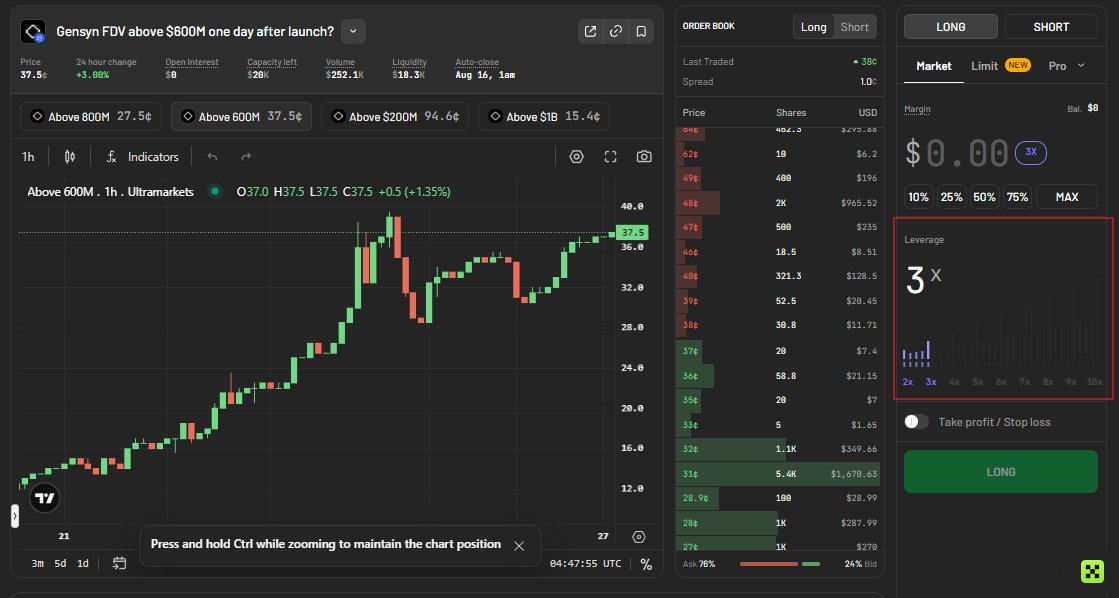Switch to Market order tab

(x=933, y=66)
